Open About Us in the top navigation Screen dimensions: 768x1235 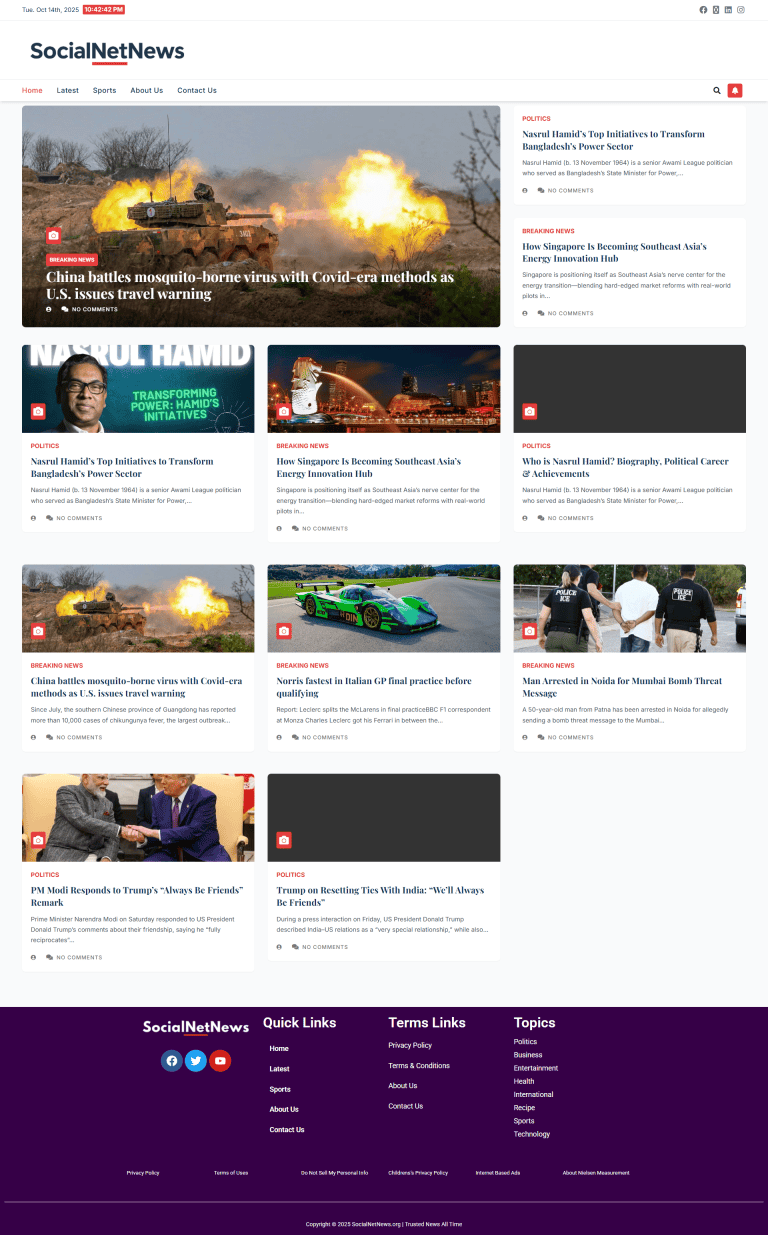146,90
